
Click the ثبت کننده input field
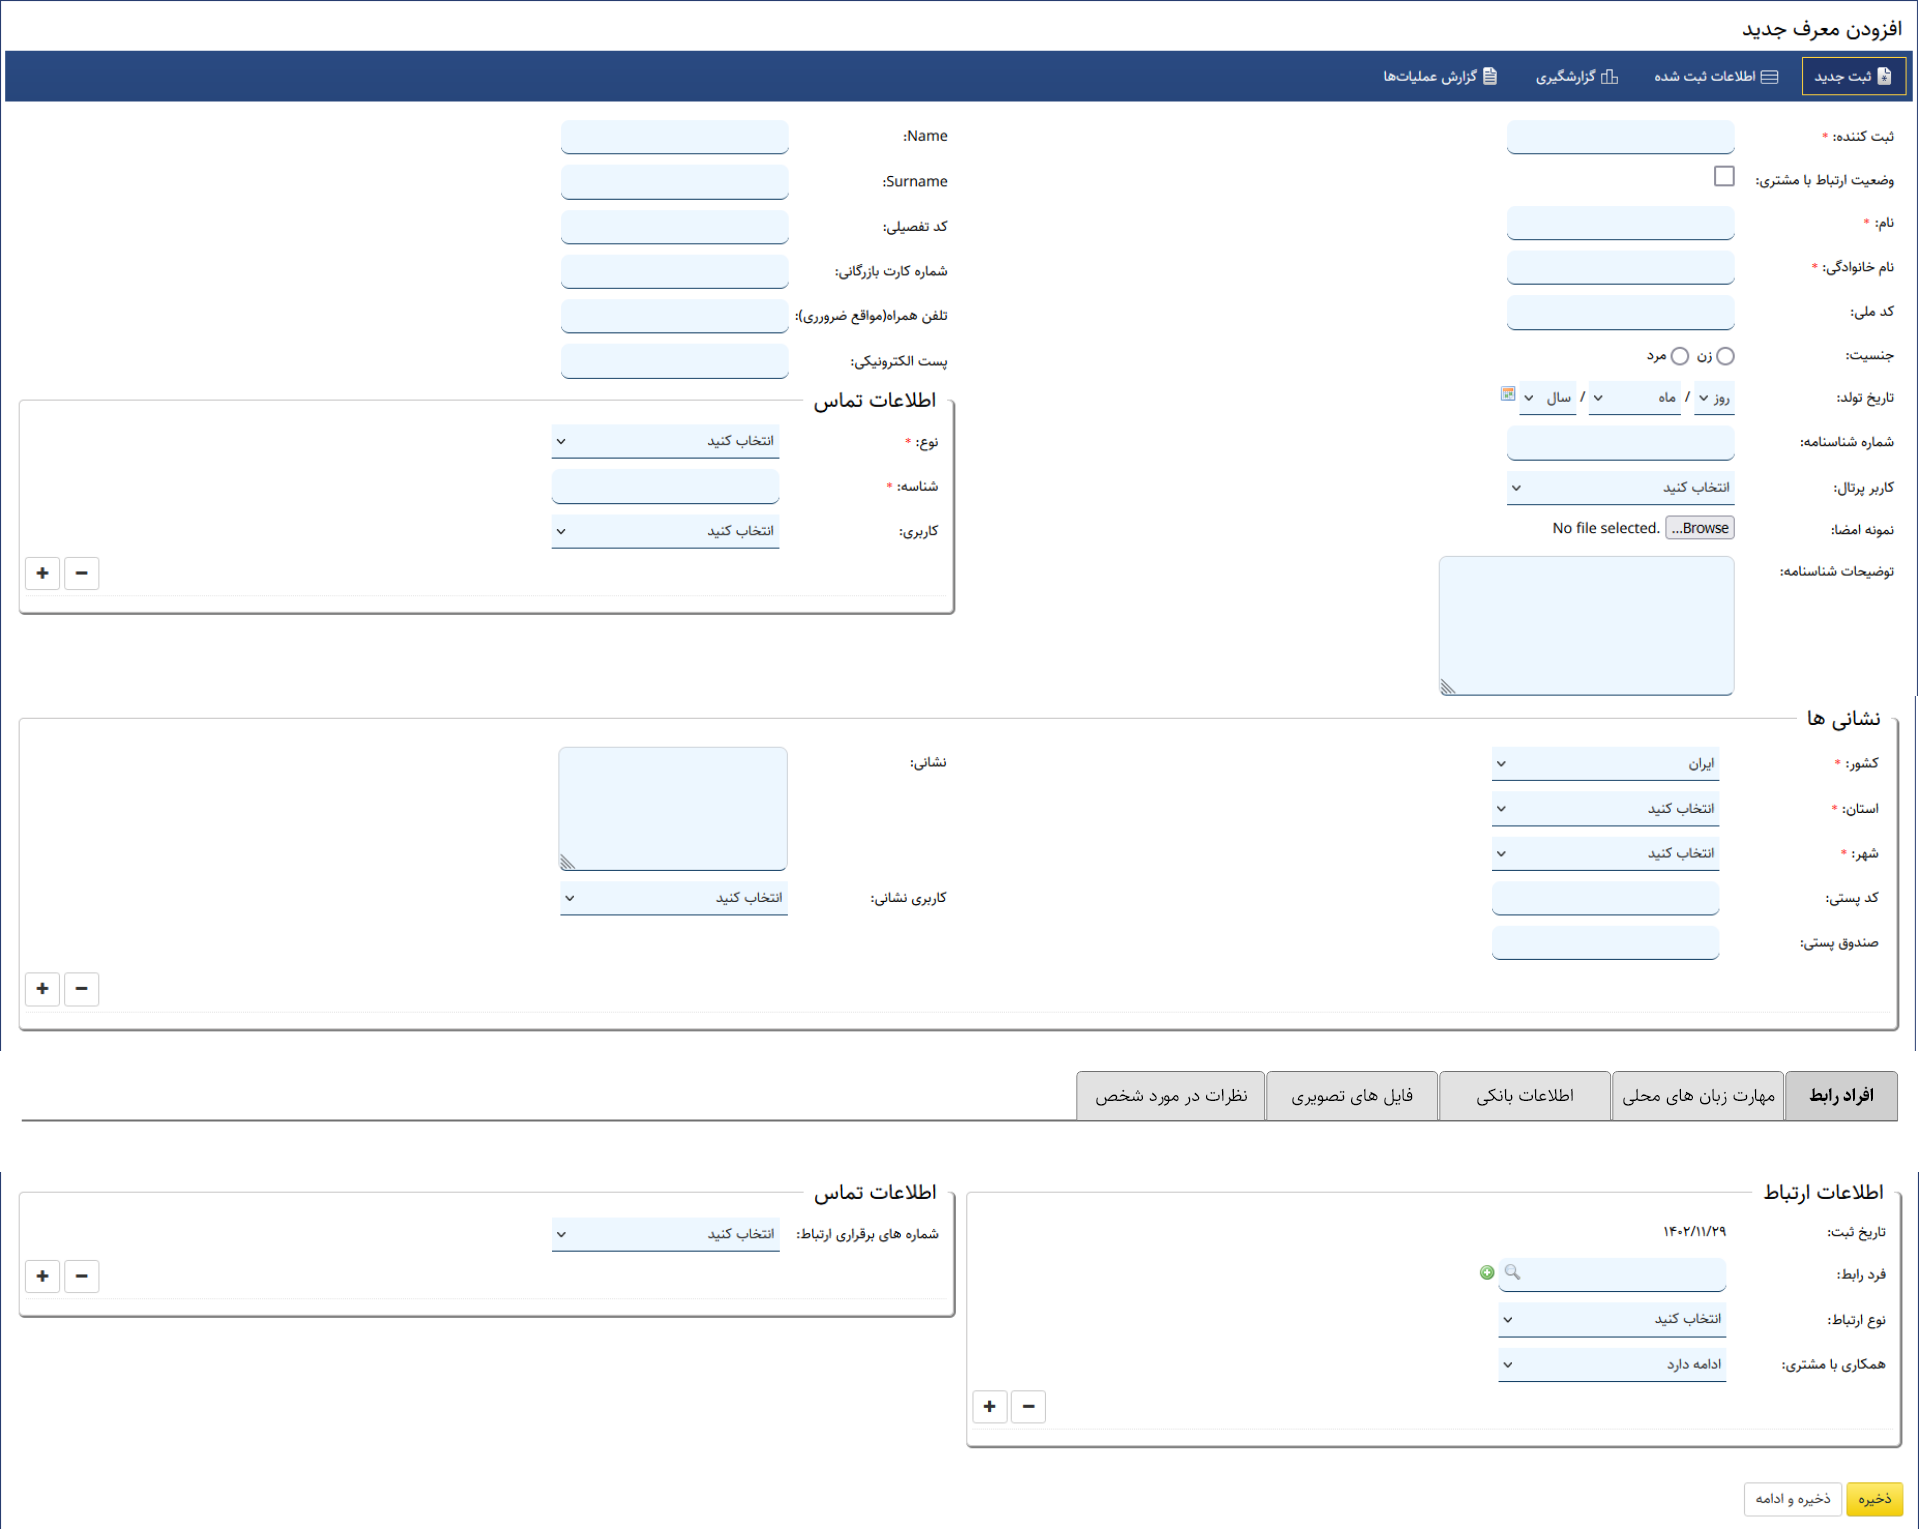tap(1620, 137)
